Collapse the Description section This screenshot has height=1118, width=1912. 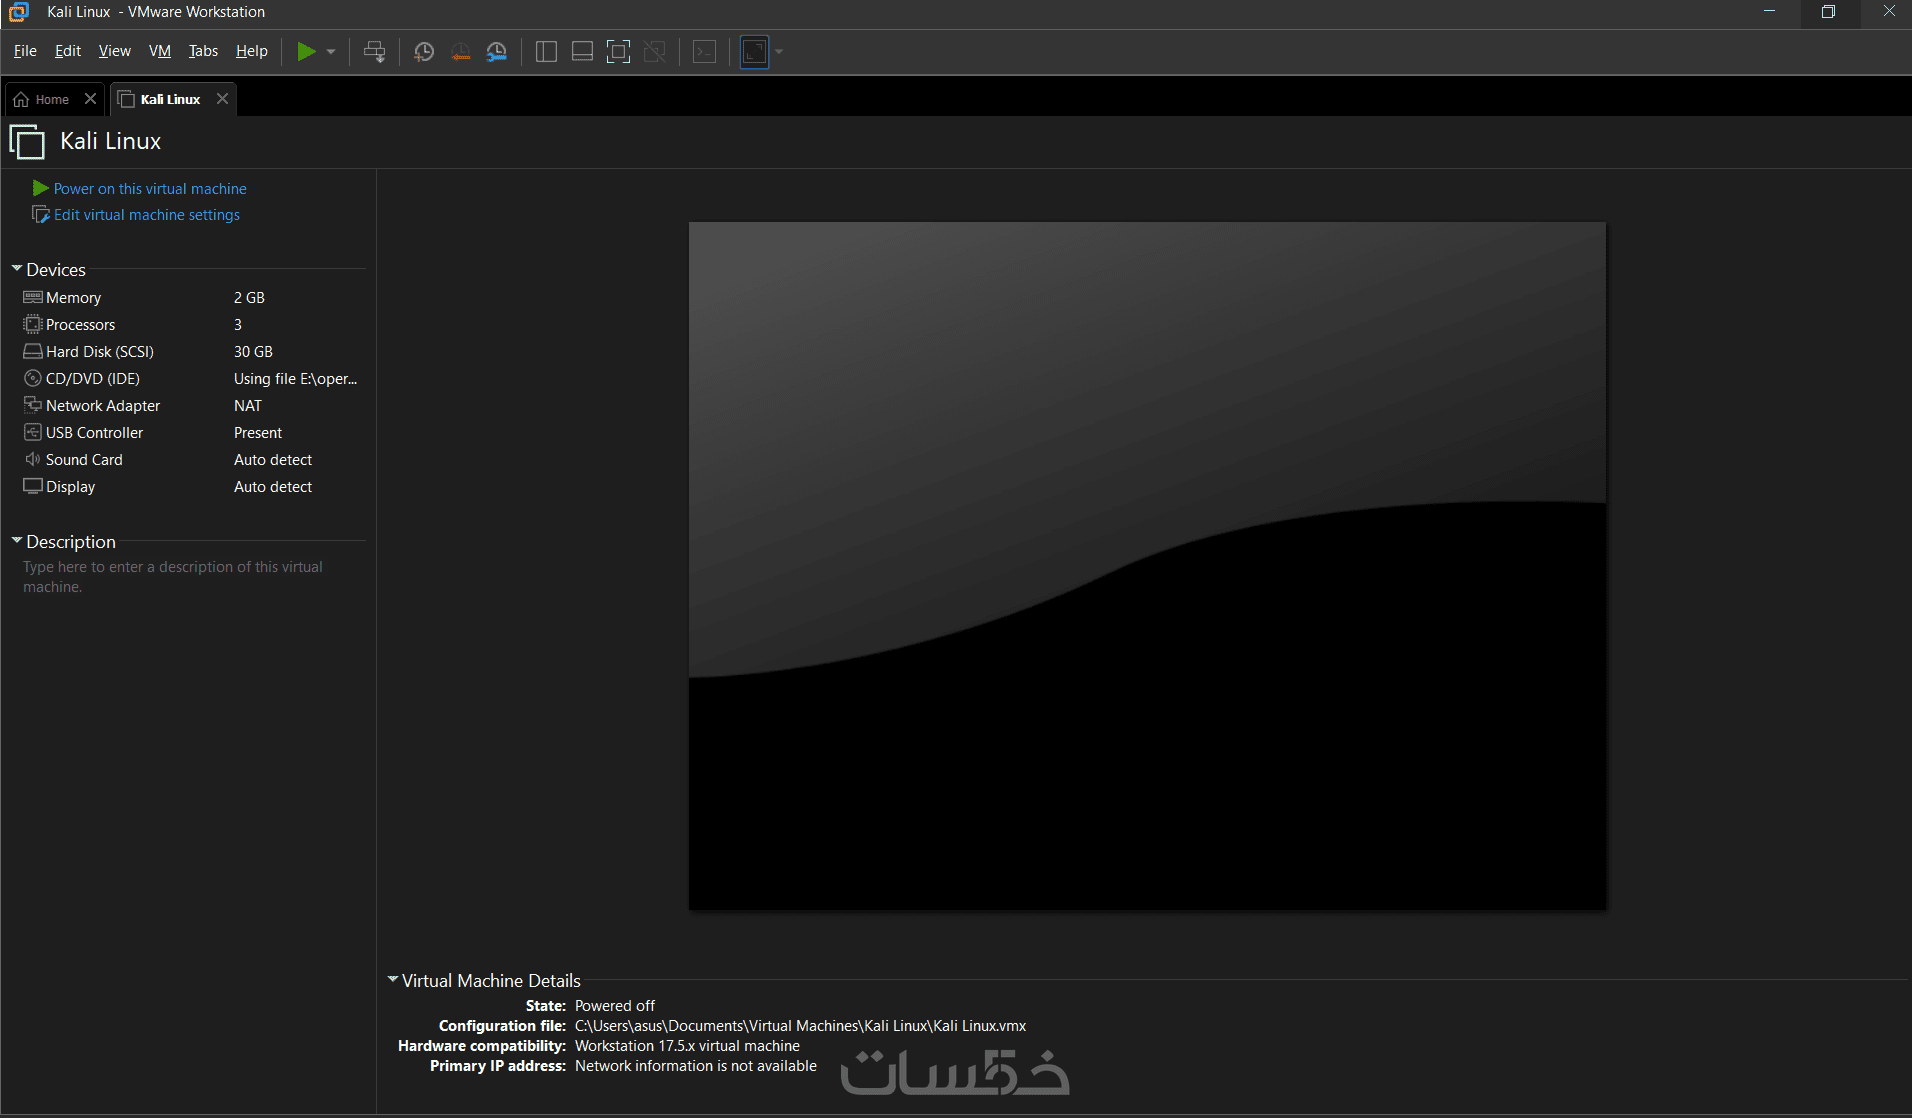pos(17,541)
